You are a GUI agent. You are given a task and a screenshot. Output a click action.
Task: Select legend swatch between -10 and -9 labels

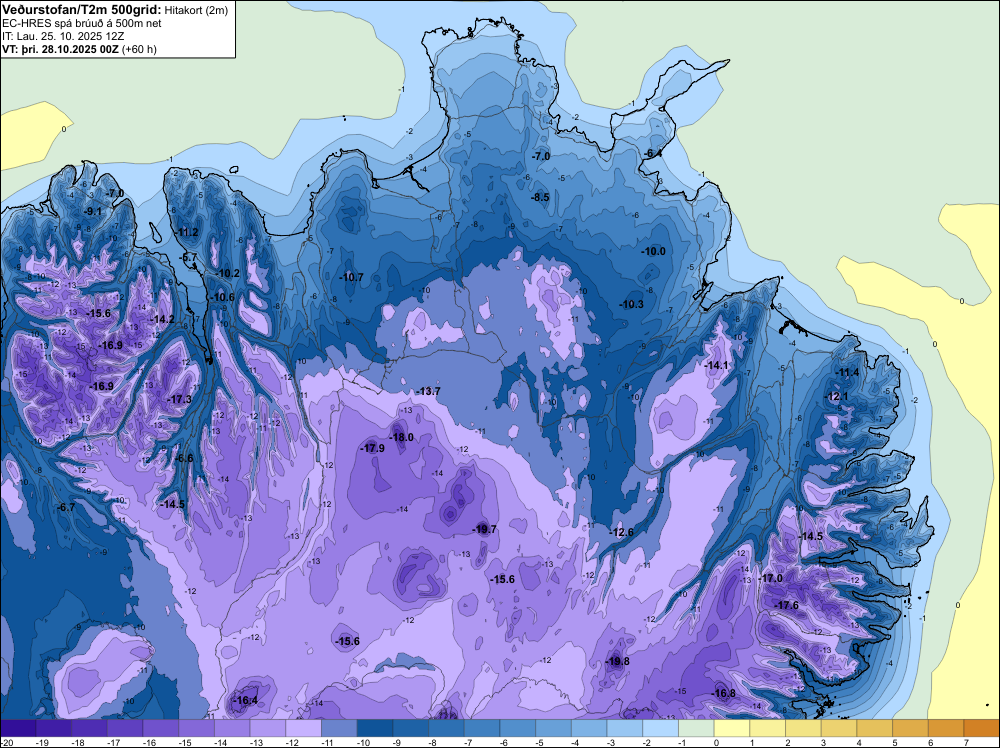point(375,728)
